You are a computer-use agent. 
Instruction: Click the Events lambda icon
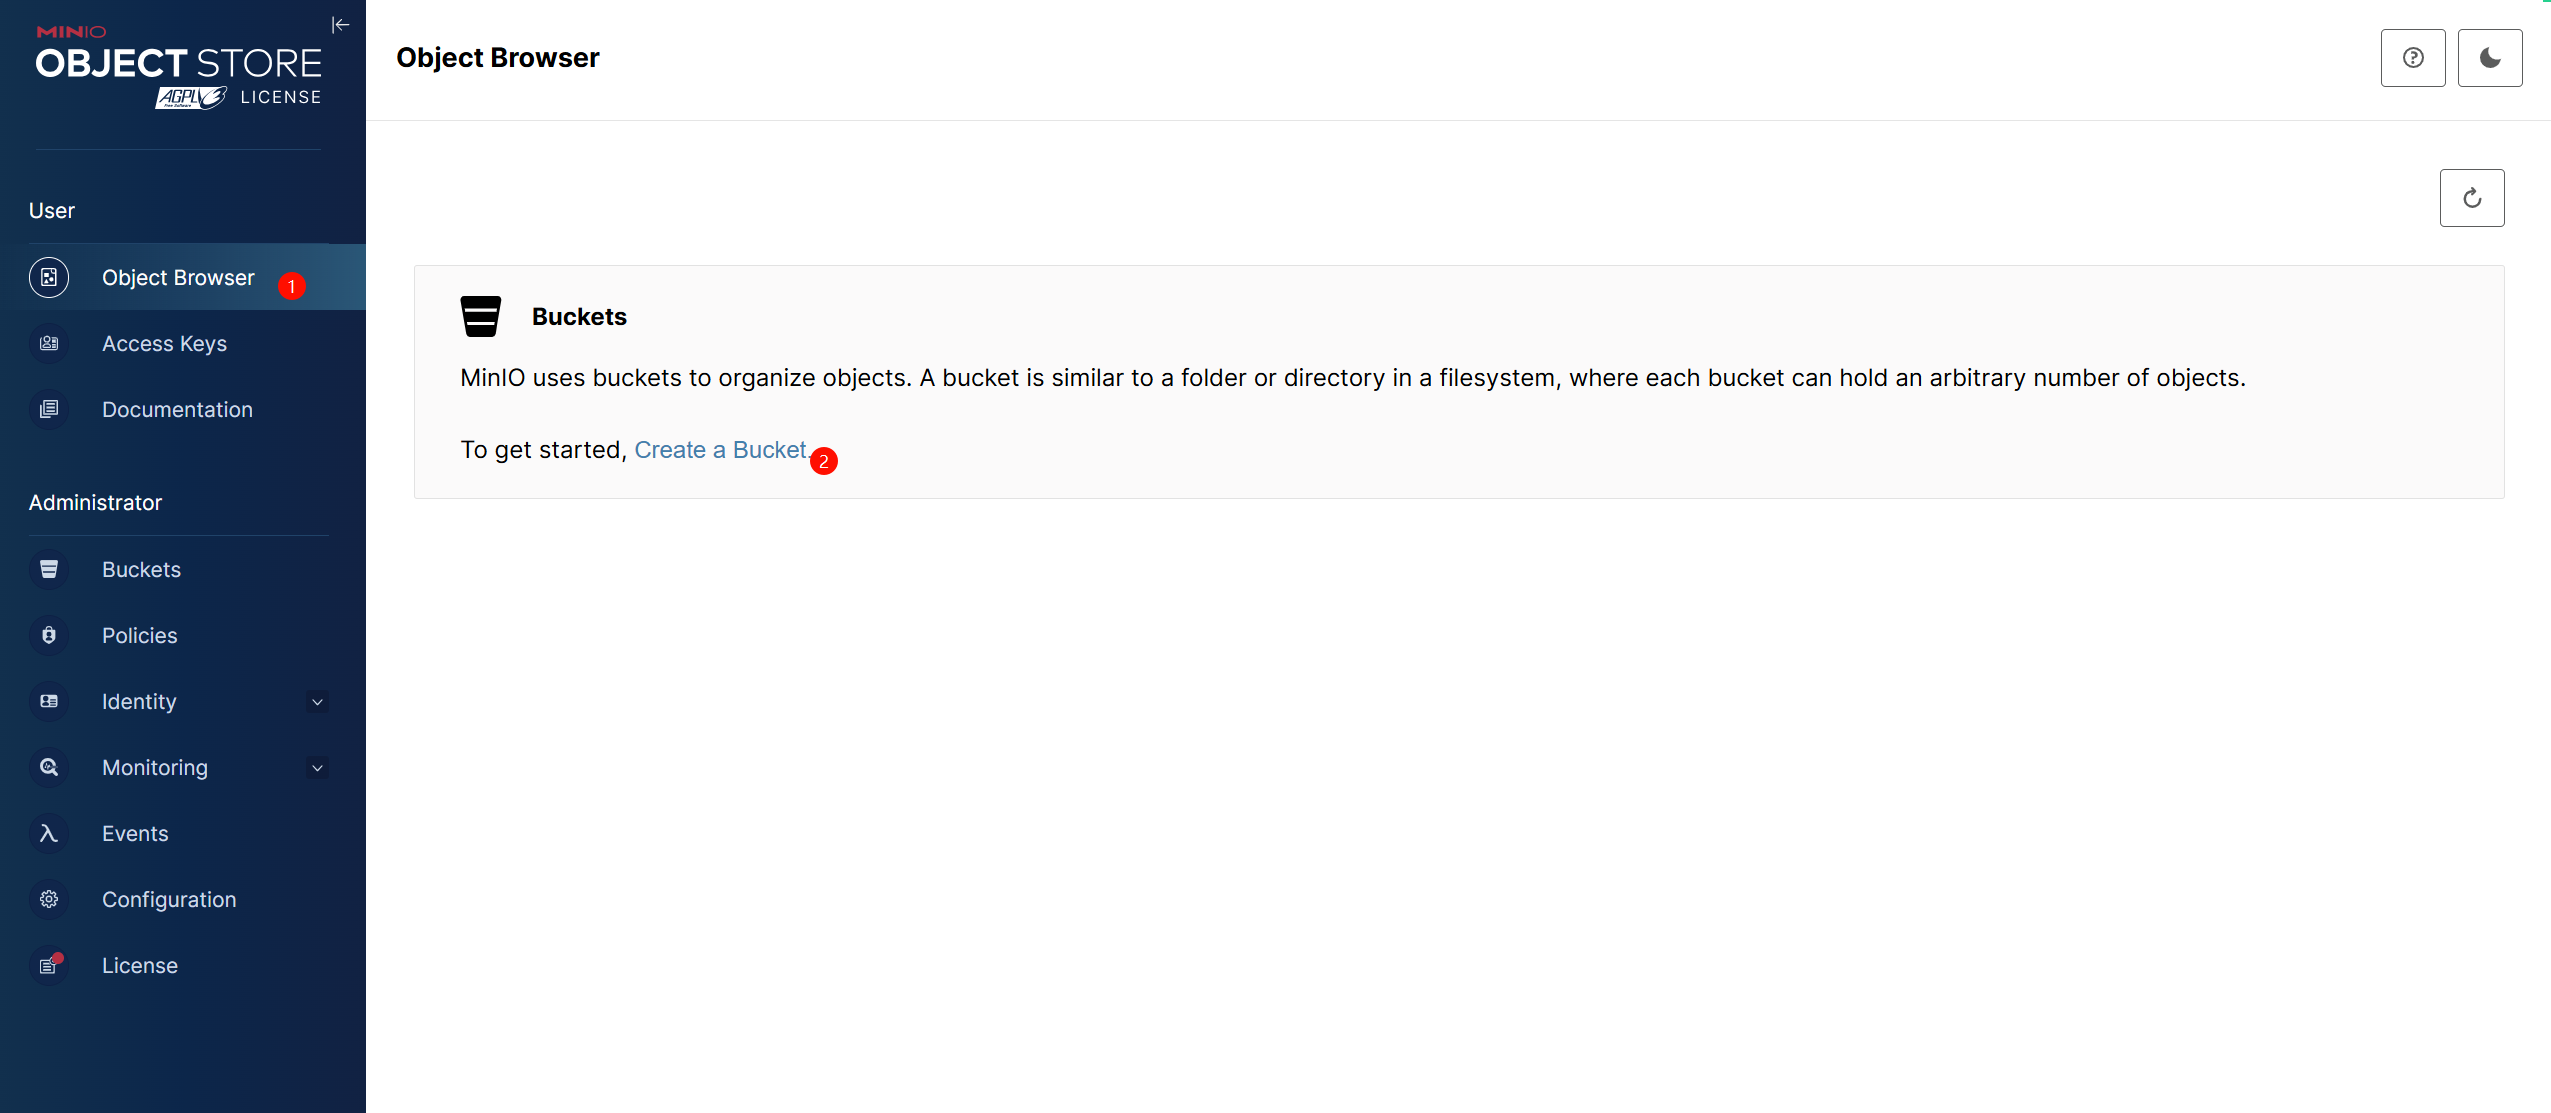coord(49,834)
